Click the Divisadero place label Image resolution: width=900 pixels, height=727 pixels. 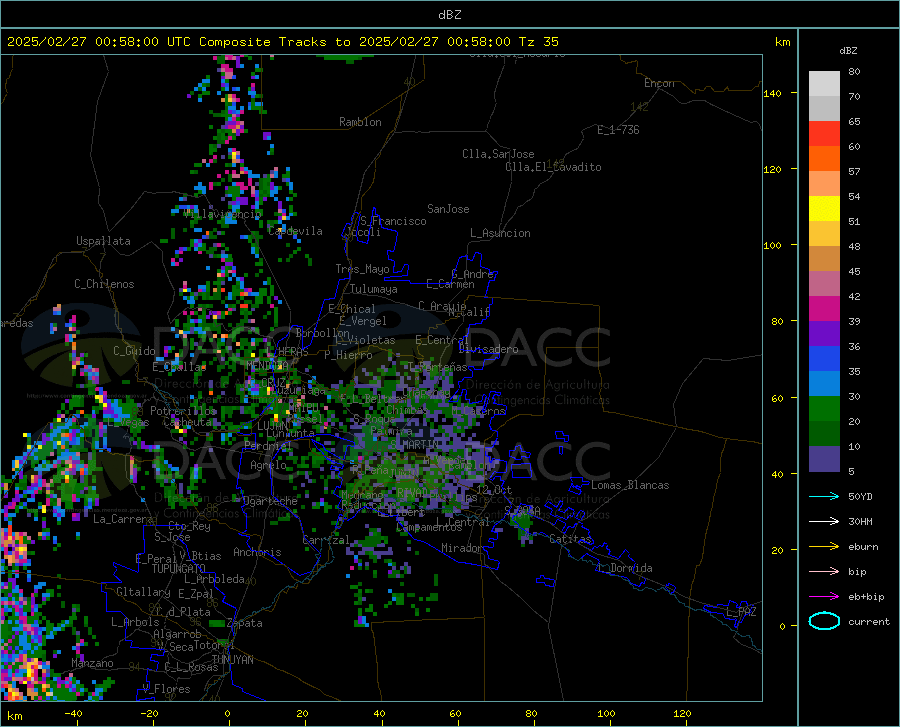point(488,349)
